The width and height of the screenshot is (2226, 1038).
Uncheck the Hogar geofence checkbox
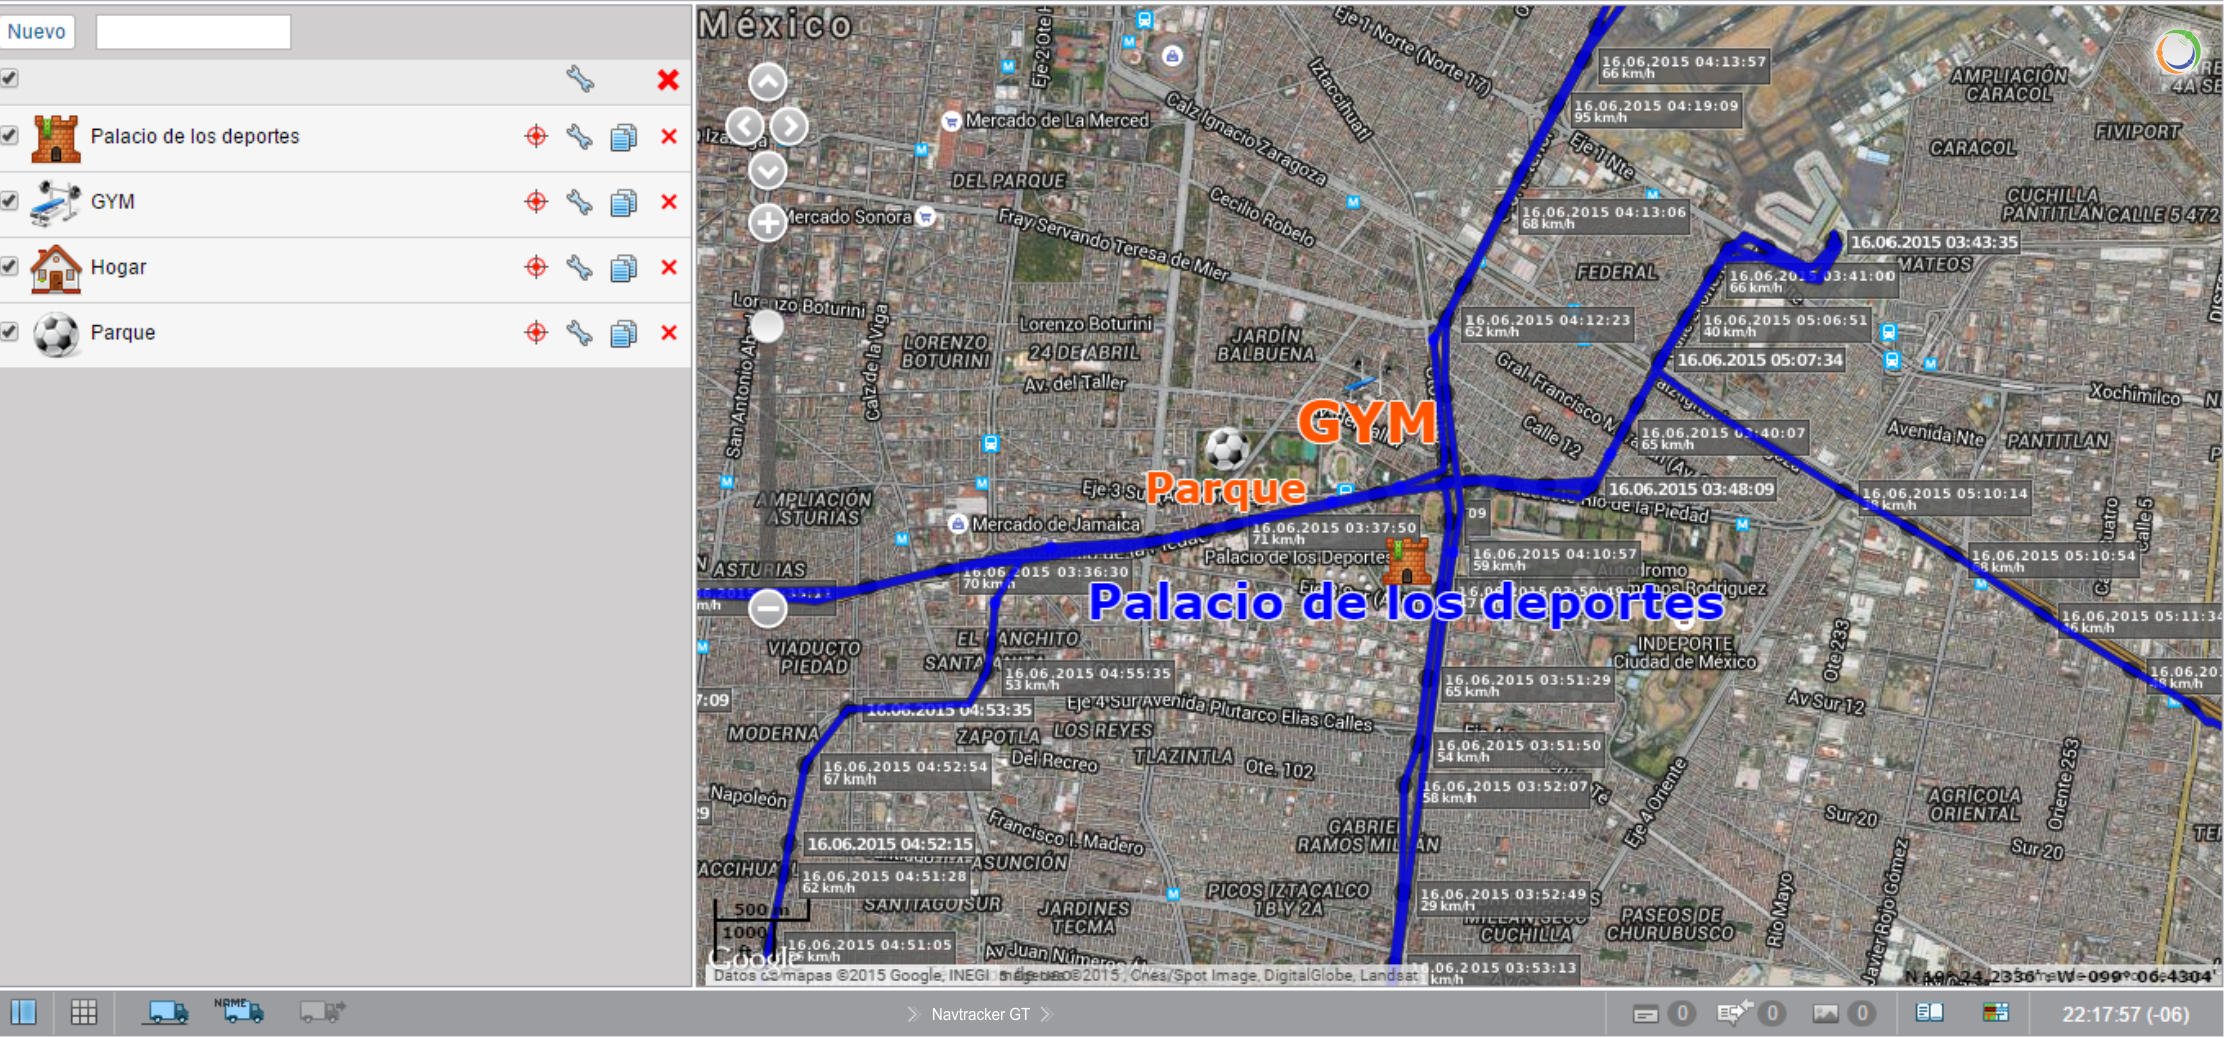pos(10,266)
